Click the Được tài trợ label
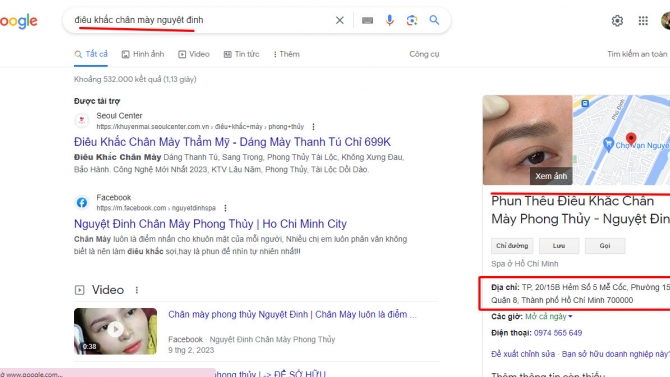The width and height of the screenshot is (670, 377). 97,101
